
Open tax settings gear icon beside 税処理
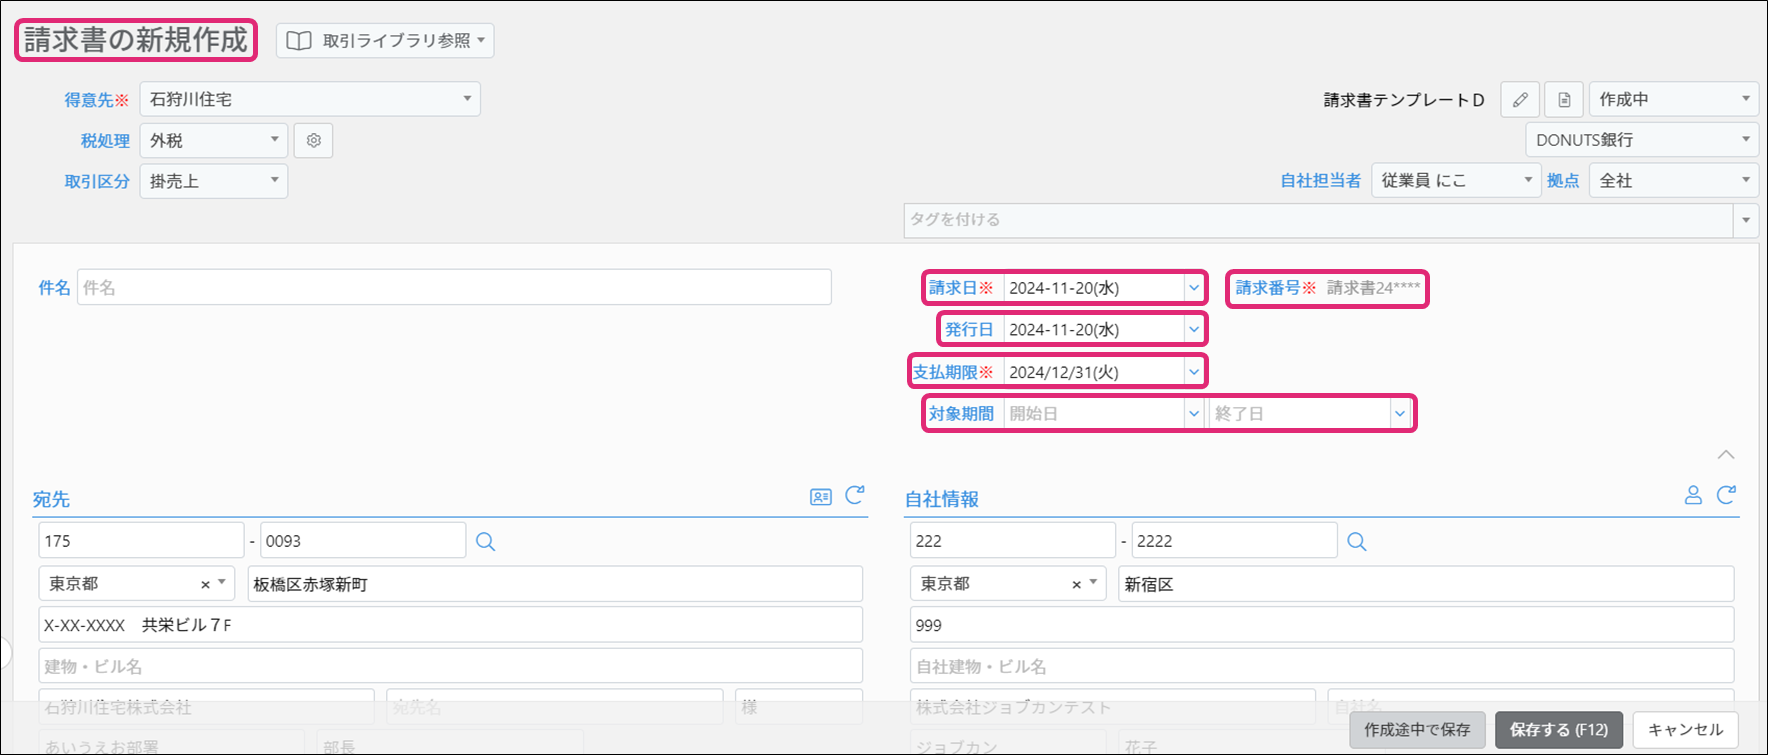coord(314,141)
